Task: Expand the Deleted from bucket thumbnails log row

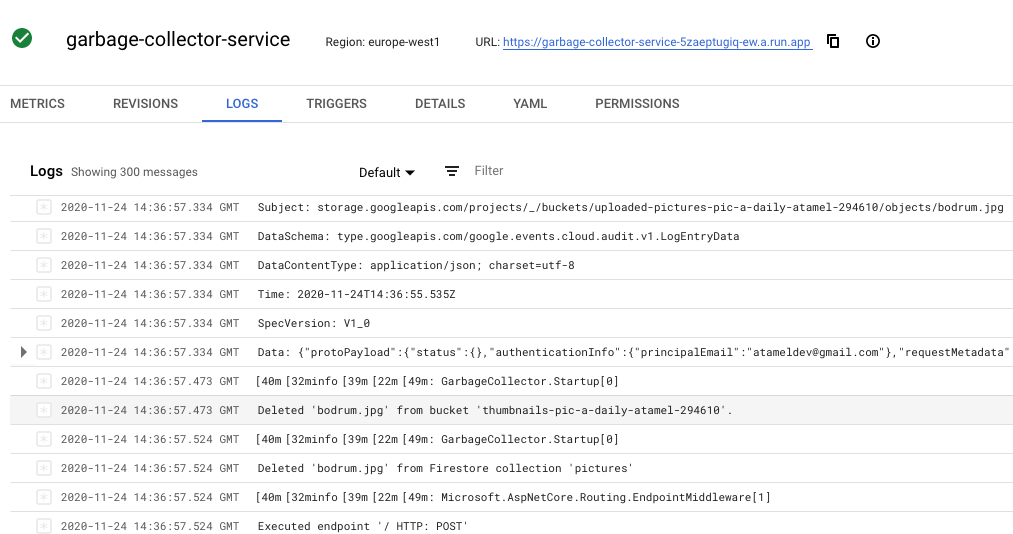Action: (494, 410)
